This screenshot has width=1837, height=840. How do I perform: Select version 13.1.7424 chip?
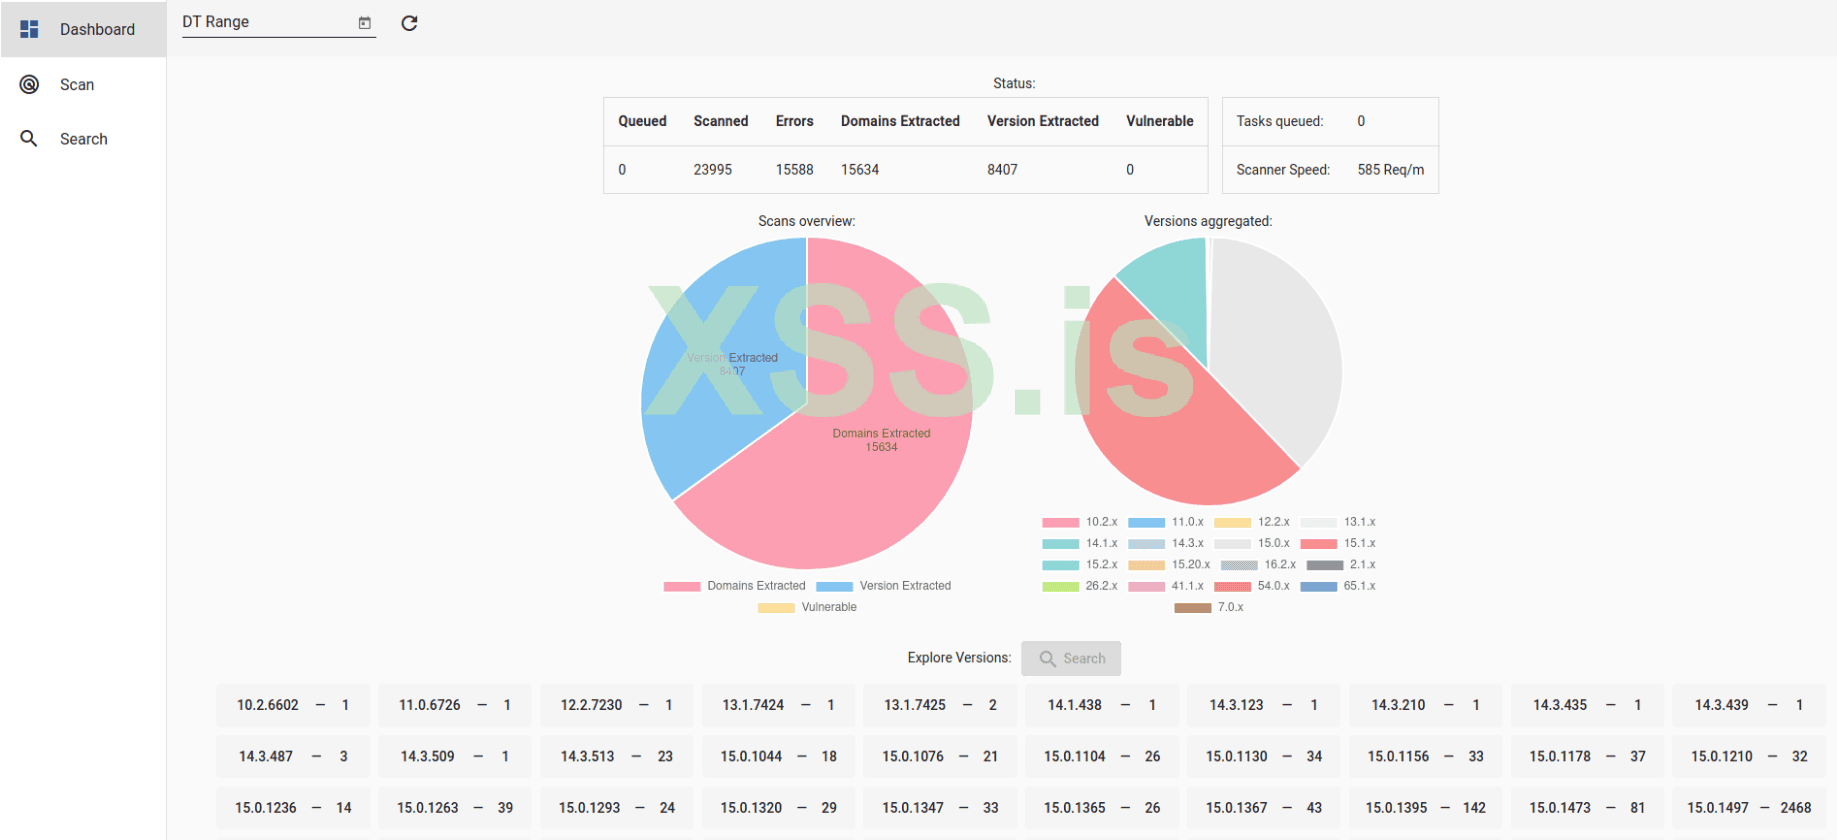(779, 705)
